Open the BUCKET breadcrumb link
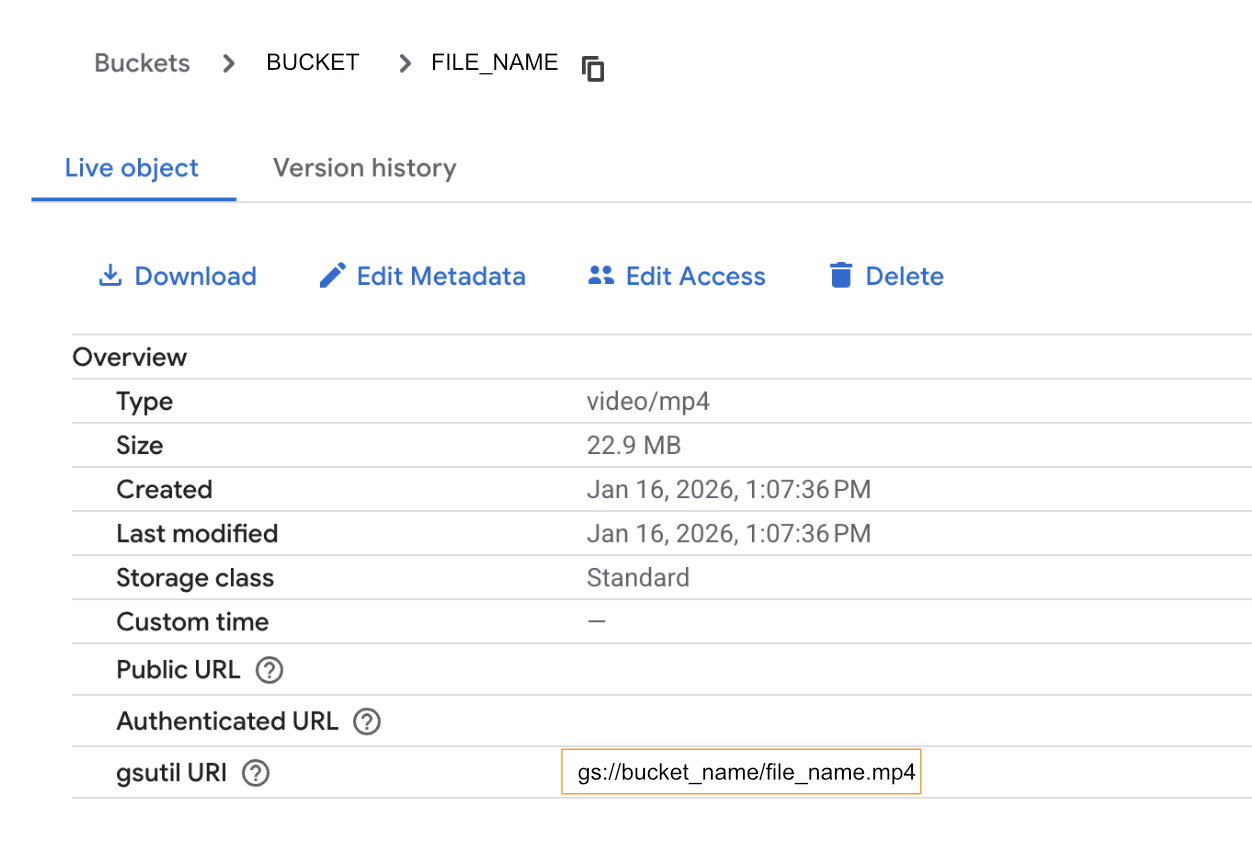 pos(312,62)
